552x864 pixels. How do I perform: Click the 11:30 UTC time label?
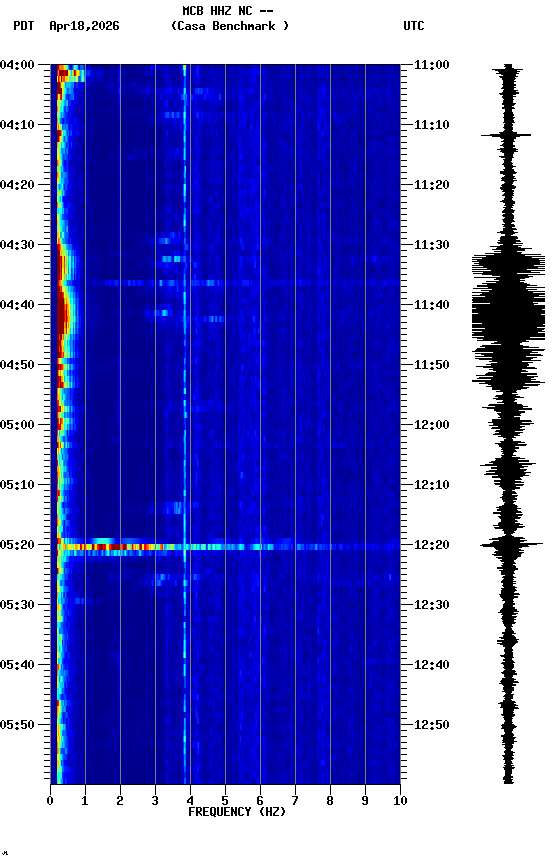(431, 245)
